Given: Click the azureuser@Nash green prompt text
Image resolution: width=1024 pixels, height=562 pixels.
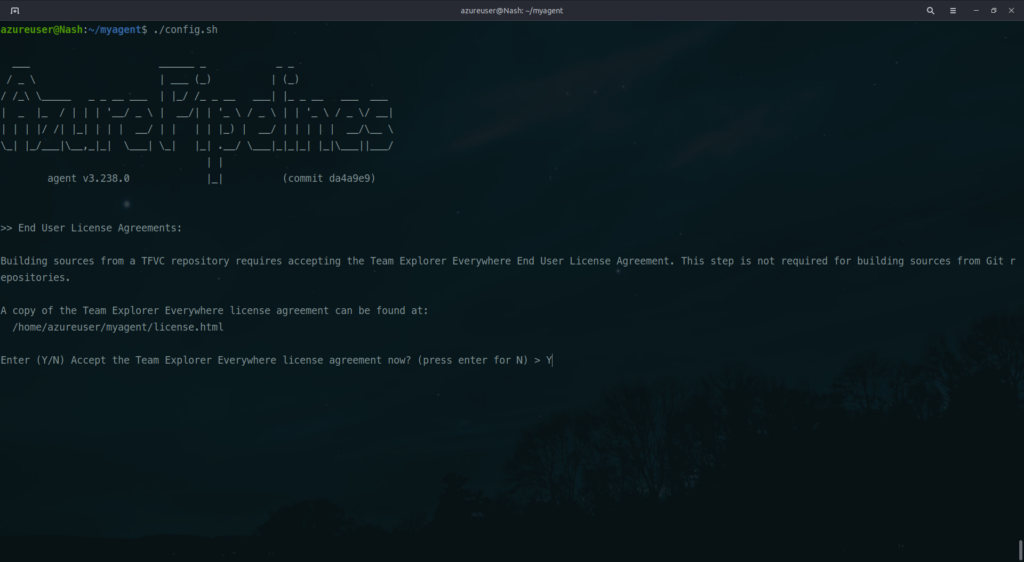Looking at the screenshot, I should (45, 30).
